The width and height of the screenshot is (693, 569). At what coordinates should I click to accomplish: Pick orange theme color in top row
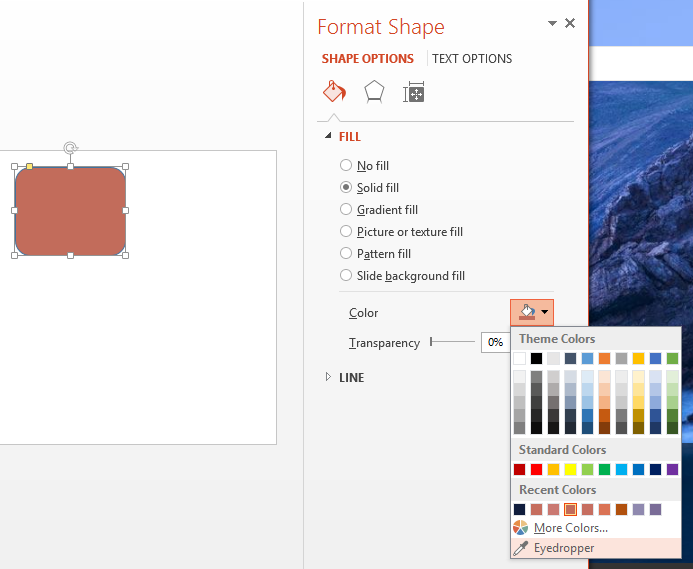click(x=605, y=358)
